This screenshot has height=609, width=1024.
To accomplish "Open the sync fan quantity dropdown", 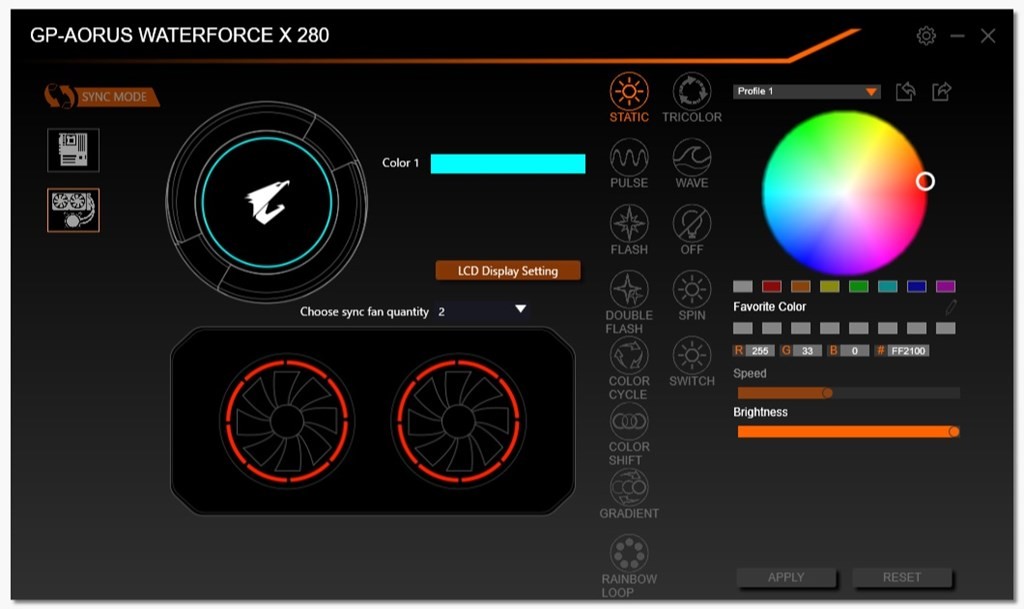I will click(482, 311).
